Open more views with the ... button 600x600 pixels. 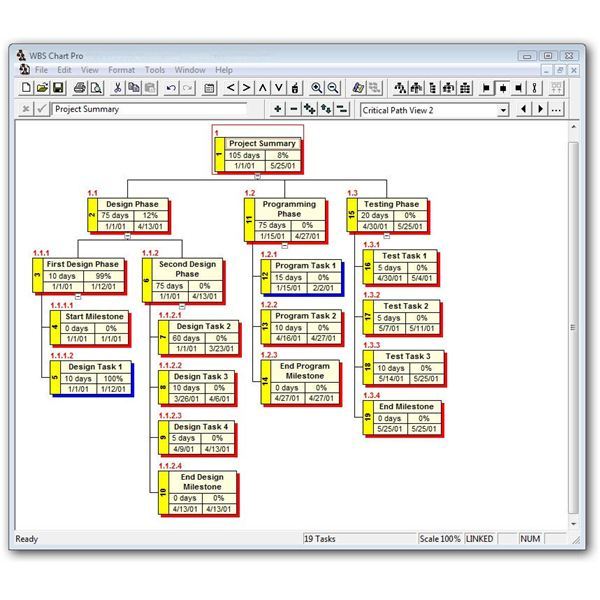point(556,109)
